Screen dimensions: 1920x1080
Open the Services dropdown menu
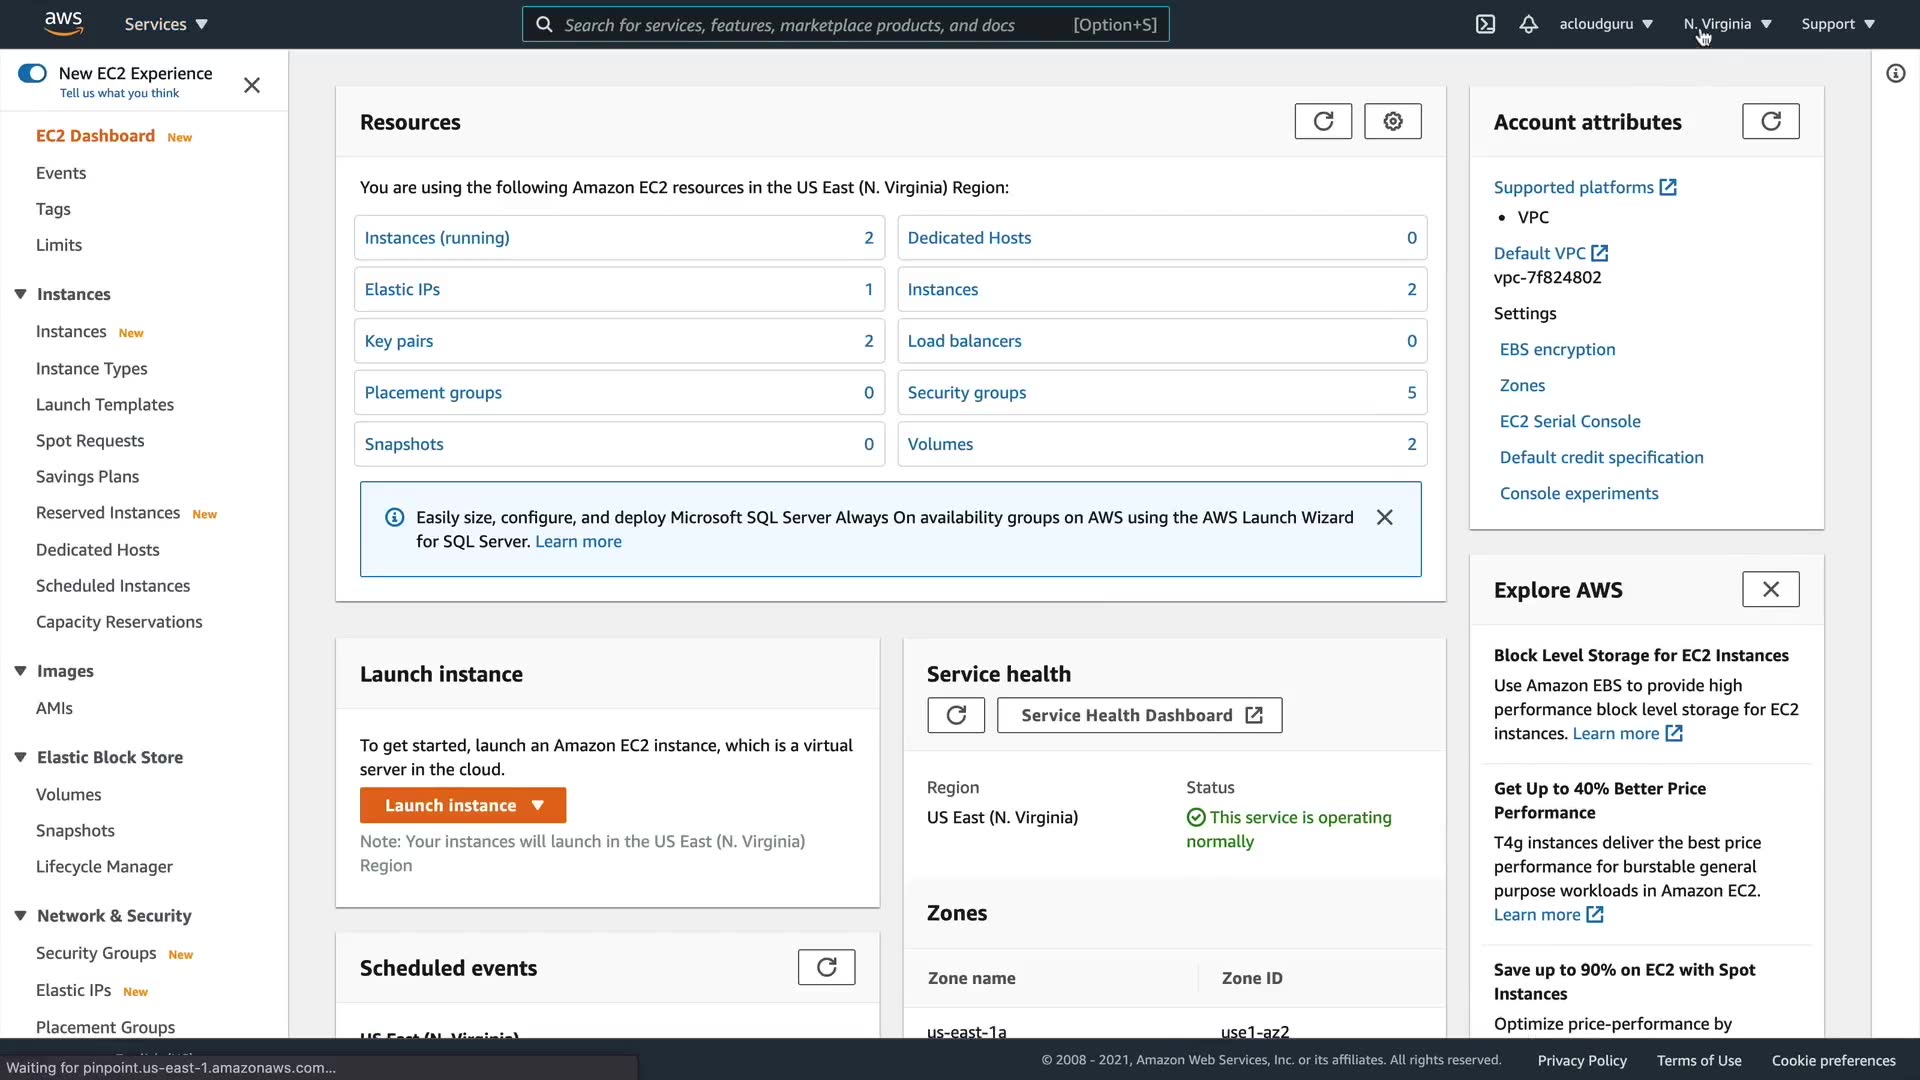pyautogui.click(x=166, y=24)
